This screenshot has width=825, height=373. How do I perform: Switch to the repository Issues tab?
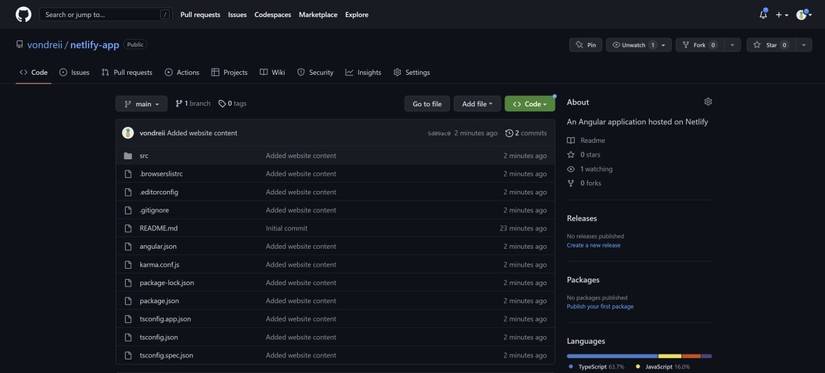tap(74, 73)
